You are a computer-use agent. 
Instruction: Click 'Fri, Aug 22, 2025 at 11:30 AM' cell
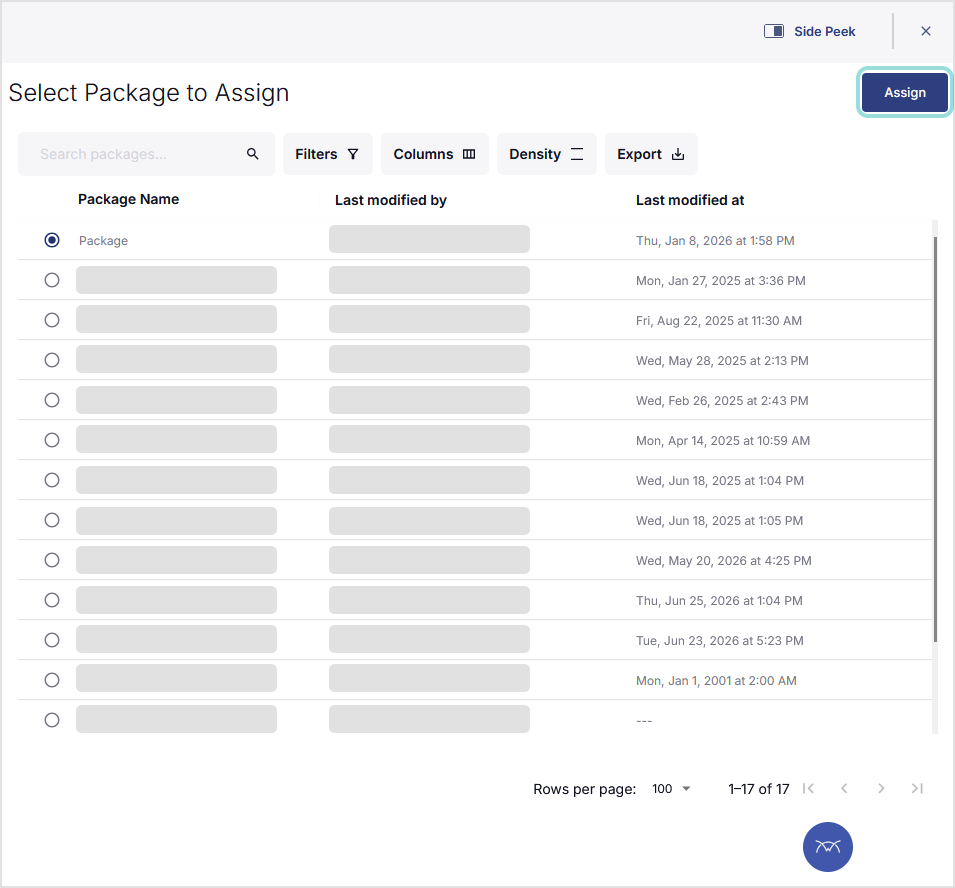[719, 320]
